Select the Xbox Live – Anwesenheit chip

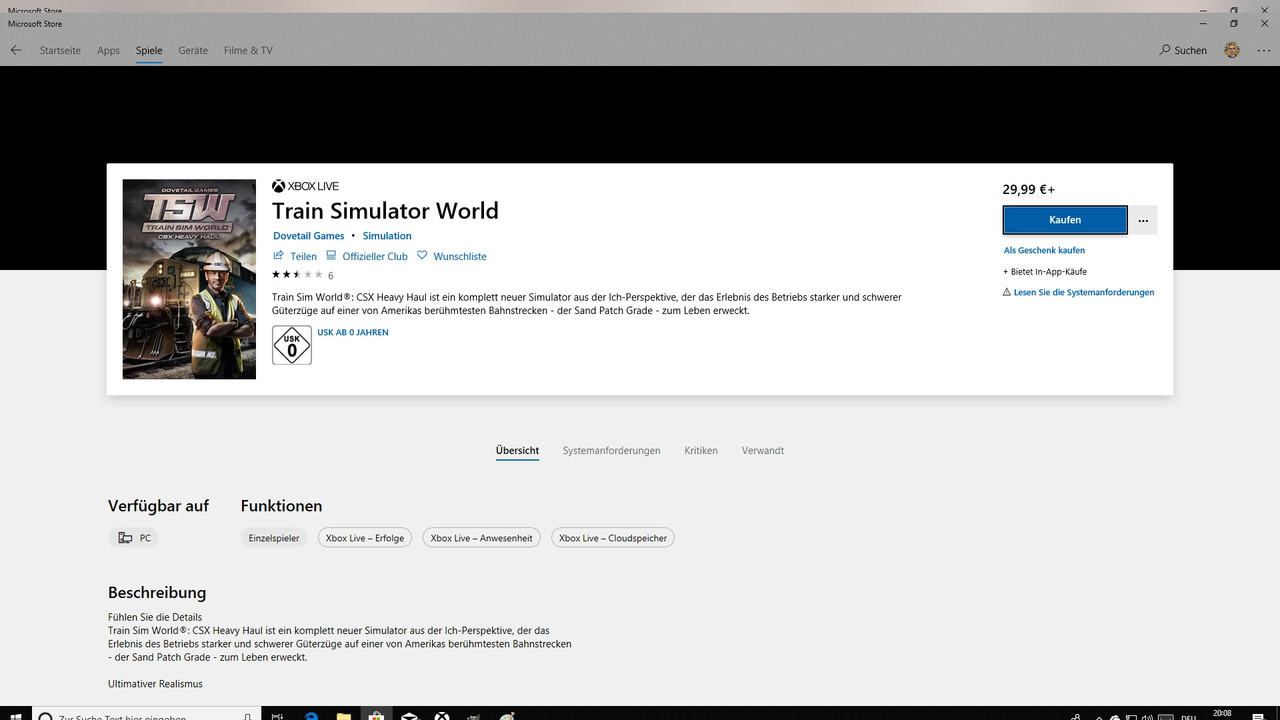[x=481, y=538]
